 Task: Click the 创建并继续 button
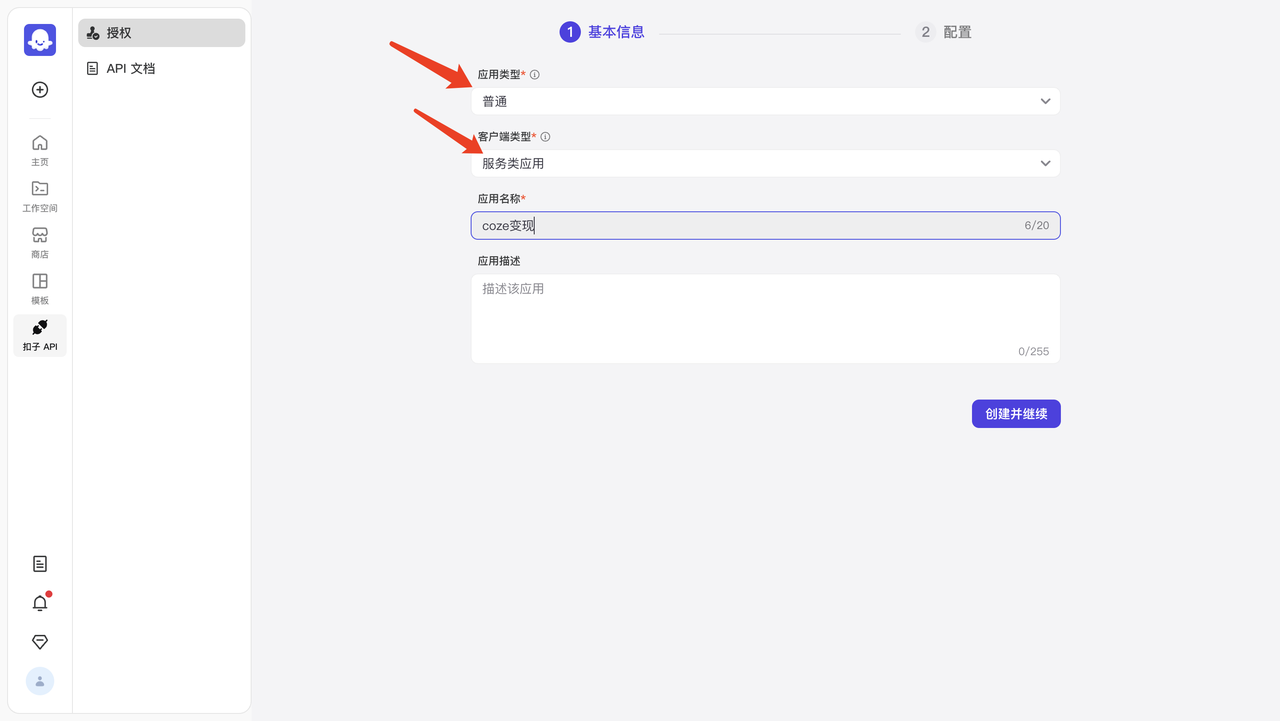[x=1016, y=414]
